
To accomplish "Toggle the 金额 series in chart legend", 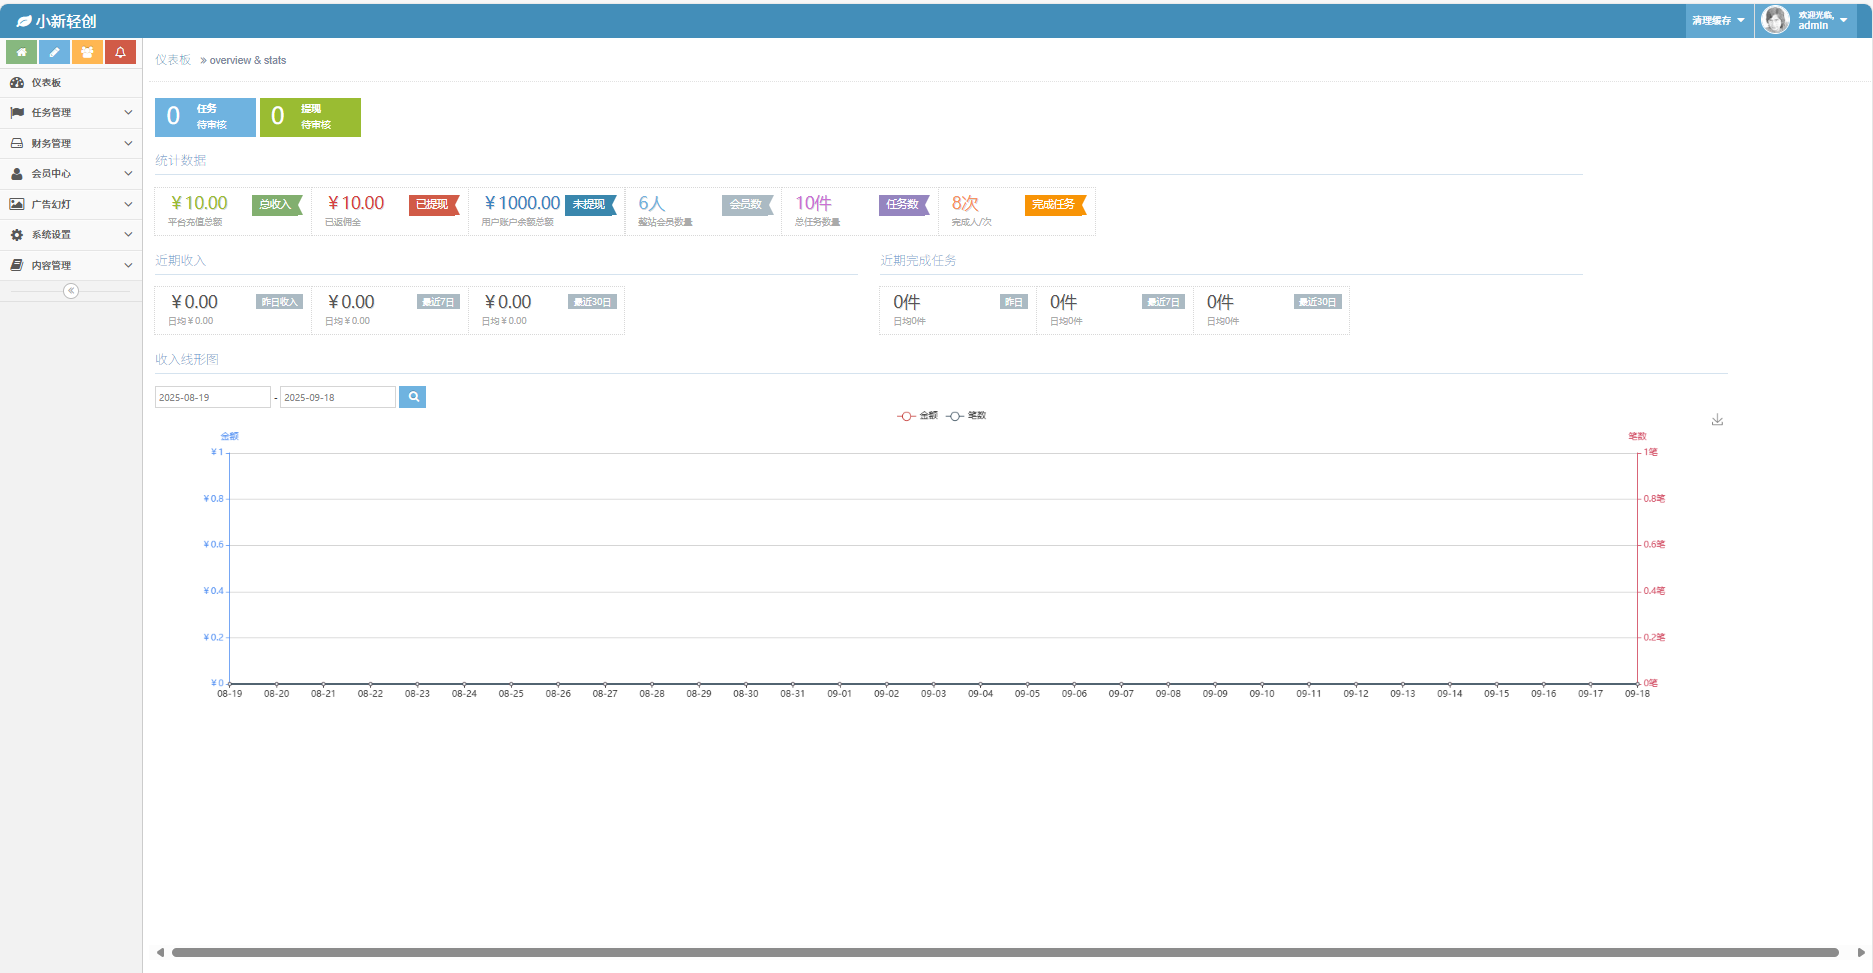I will coord(917,416).
